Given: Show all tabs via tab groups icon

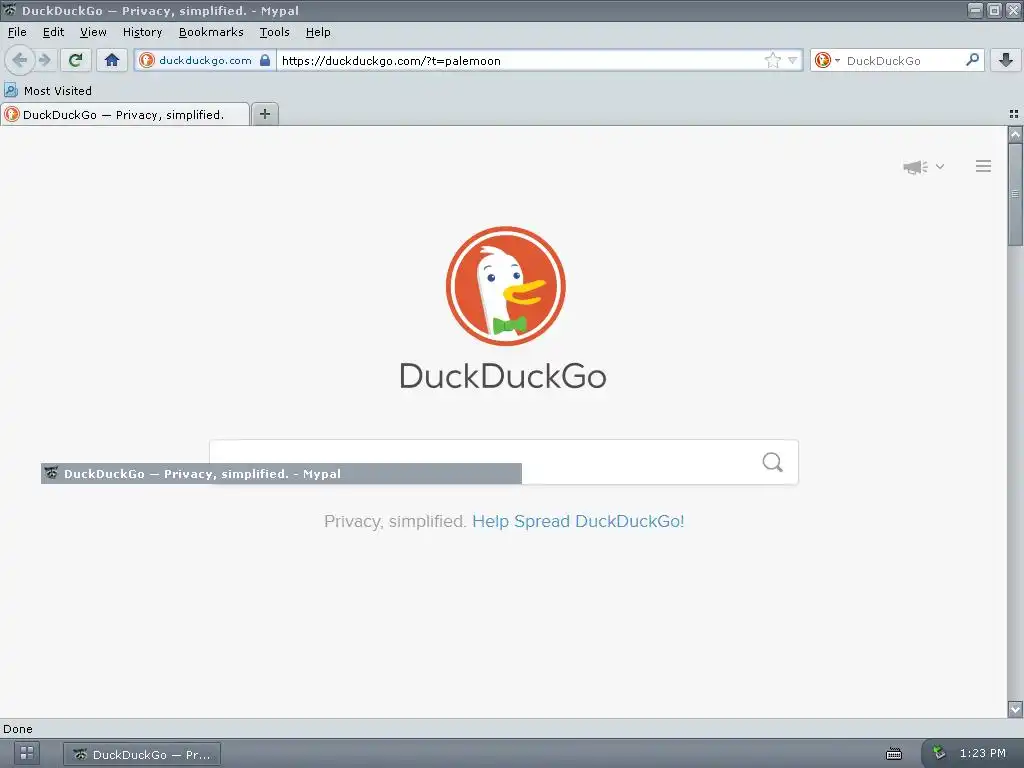Looking at the screenshot, I should coord(1014,114).
